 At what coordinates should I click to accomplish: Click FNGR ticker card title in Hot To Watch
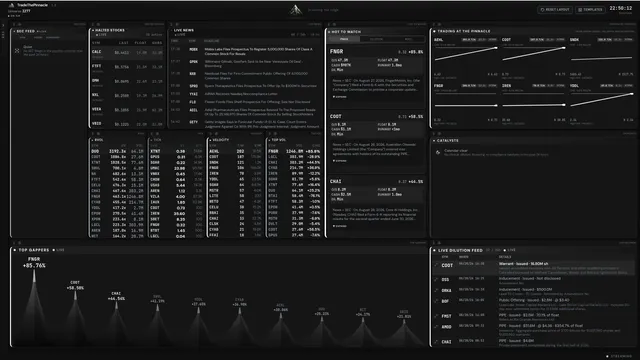click(337, 51)
